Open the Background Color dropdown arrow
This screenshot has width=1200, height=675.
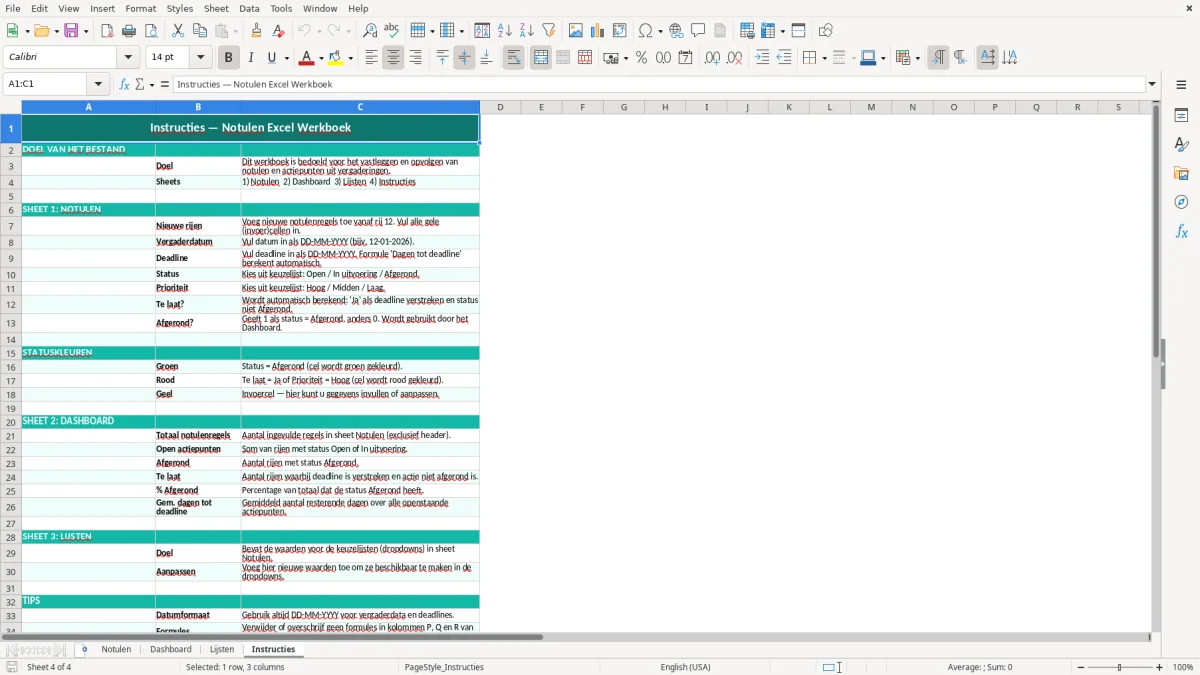[351, 58]
